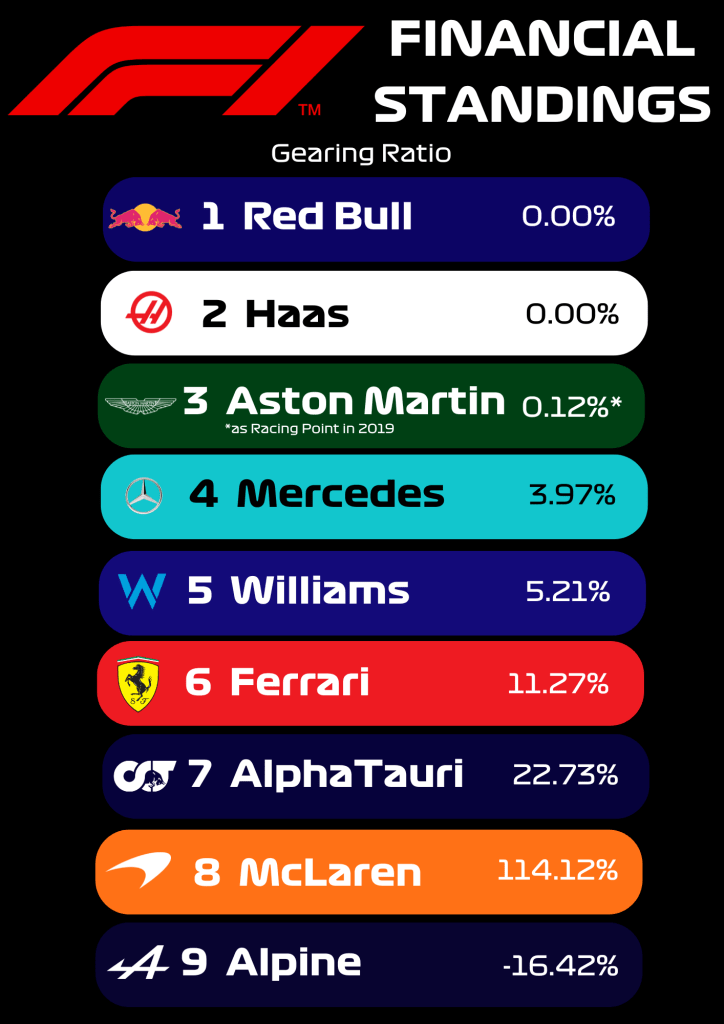This screenshot has height=1024, width=724.
Task: Select the Red Bull team name
Action: tap(327, 216)
